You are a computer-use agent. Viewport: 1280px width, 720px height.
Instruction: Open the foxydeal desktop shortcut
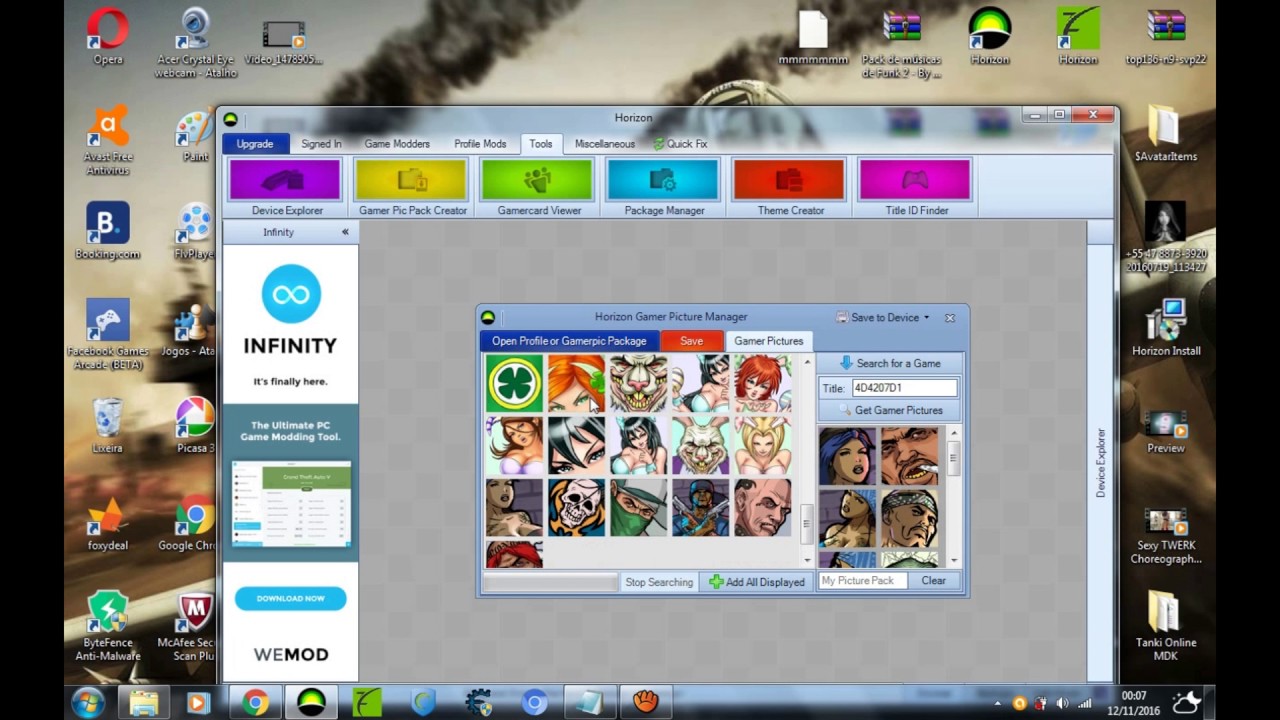(x=108, y=523)
